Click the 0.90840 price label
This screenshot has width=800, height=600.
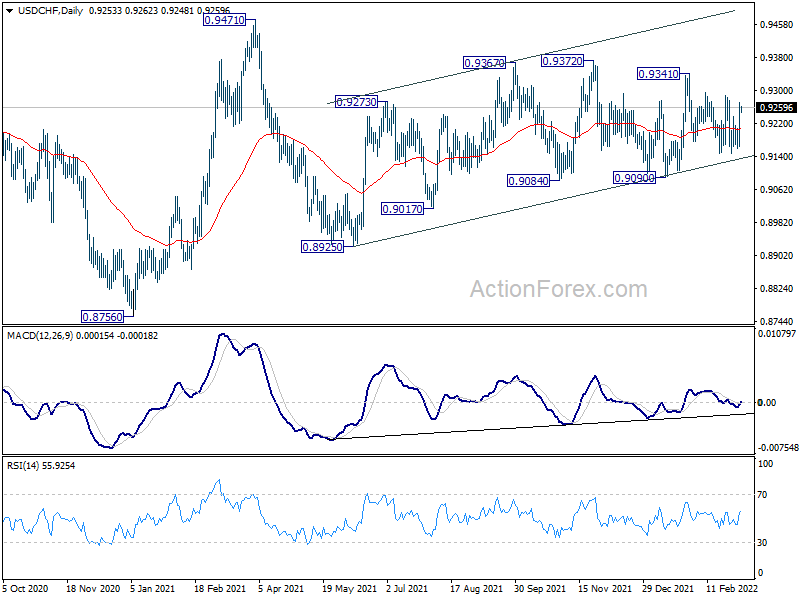pyautogui.click(x=529, y=181)
